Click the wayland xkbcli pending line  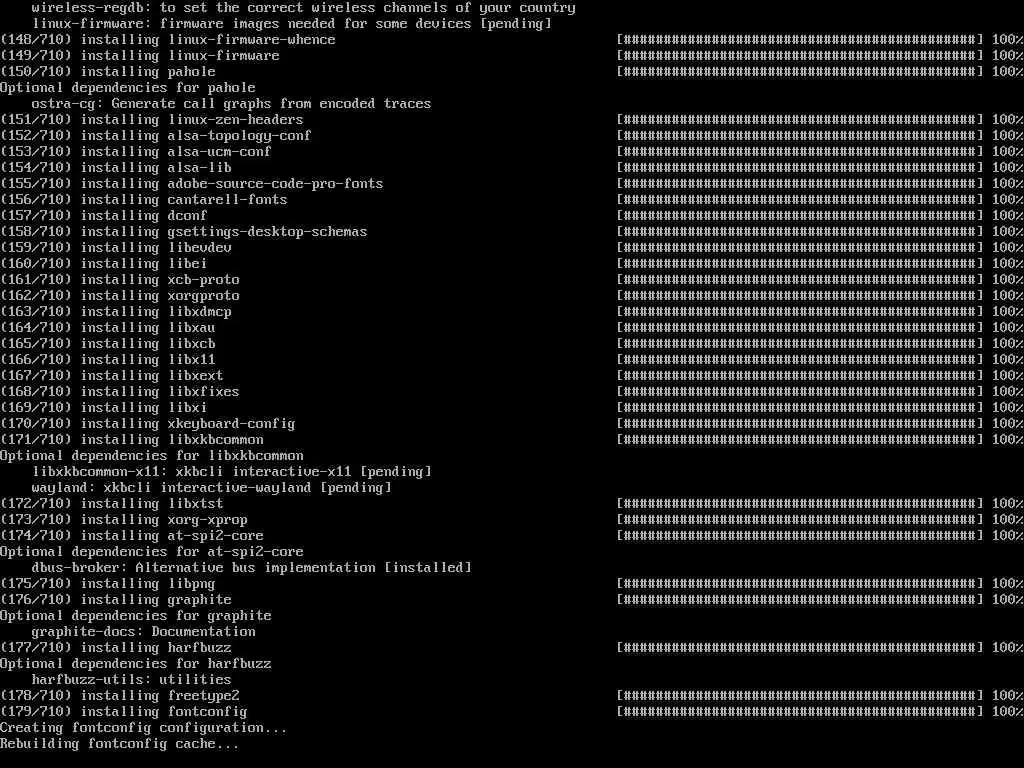(x=212, y=488)
